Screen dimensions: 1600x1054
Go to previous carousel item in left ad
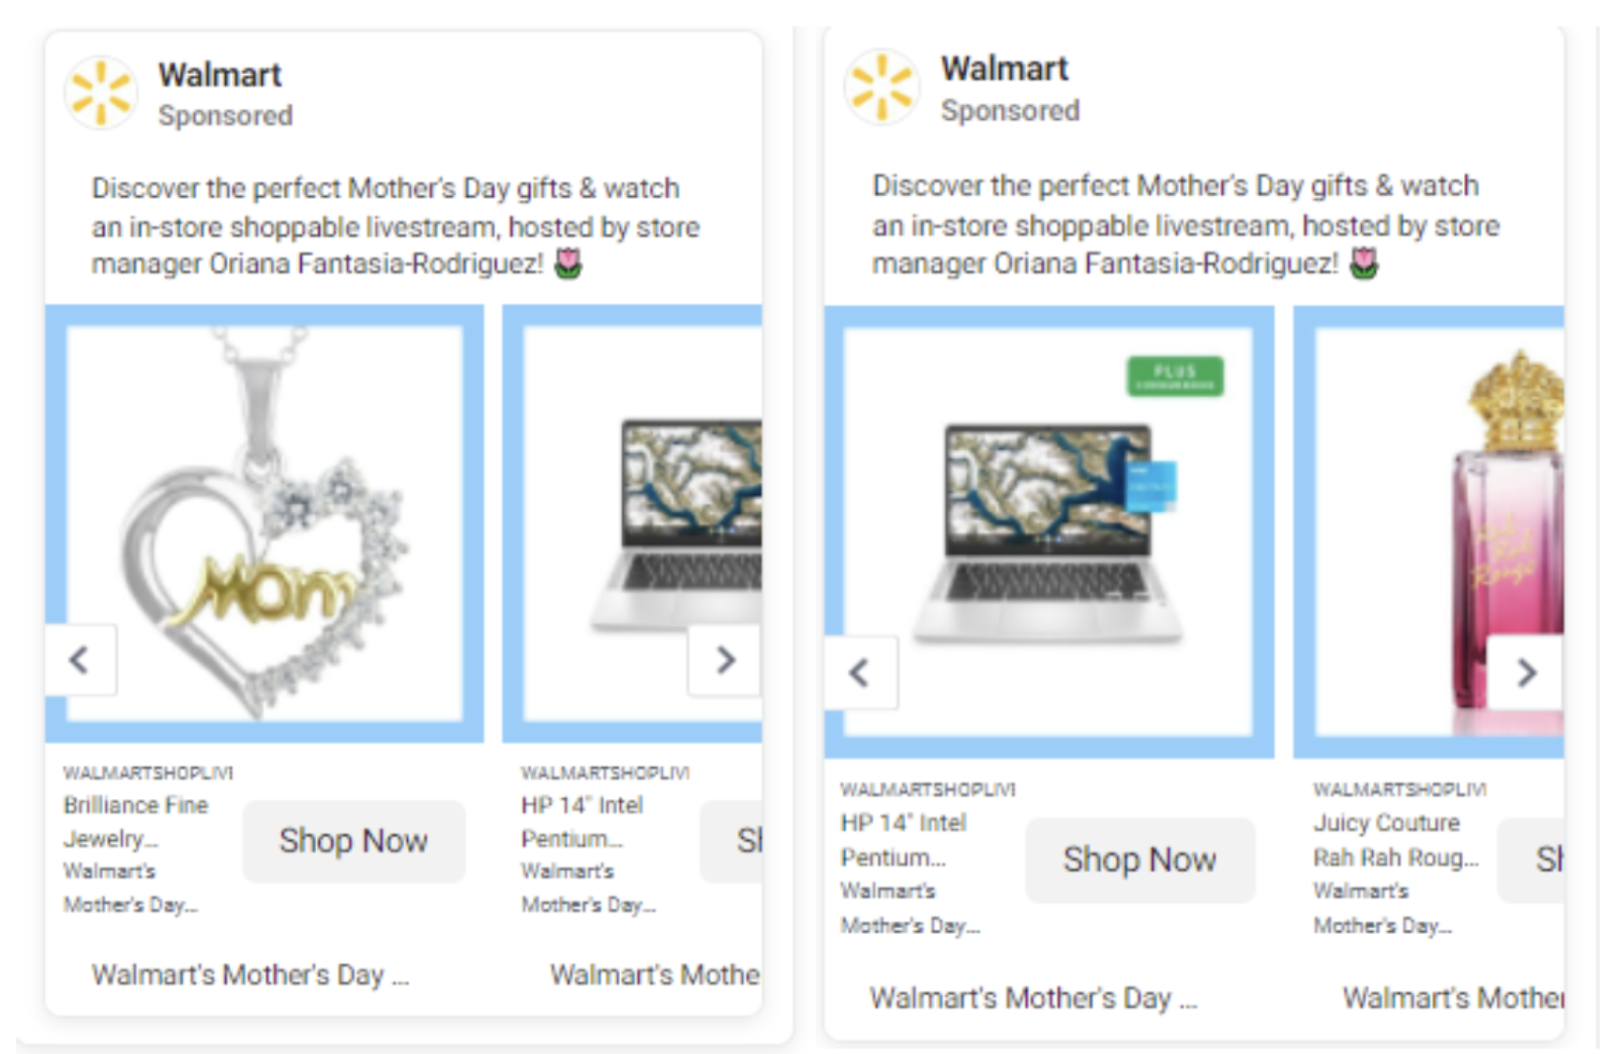tap(80, 660)
